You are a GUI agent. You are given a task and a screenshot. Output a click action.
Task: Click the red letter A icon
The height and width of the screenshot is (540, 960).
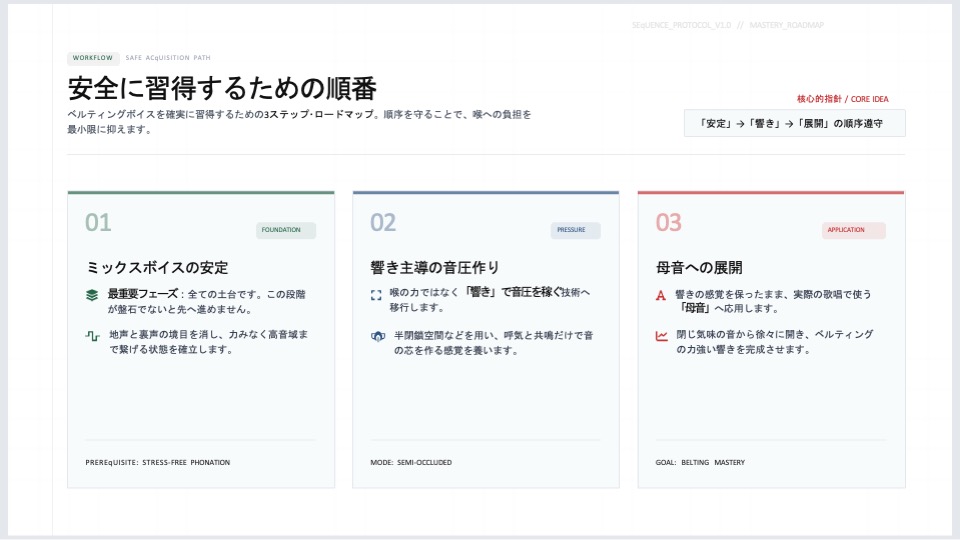[x=661, y=295]
